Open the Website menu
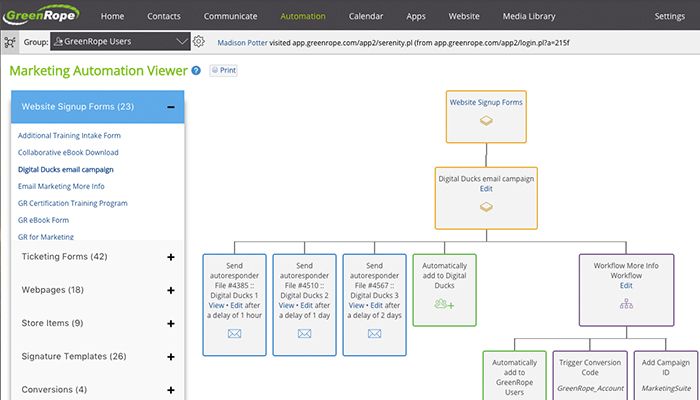The image size is (700, 400). coord(464,16)
